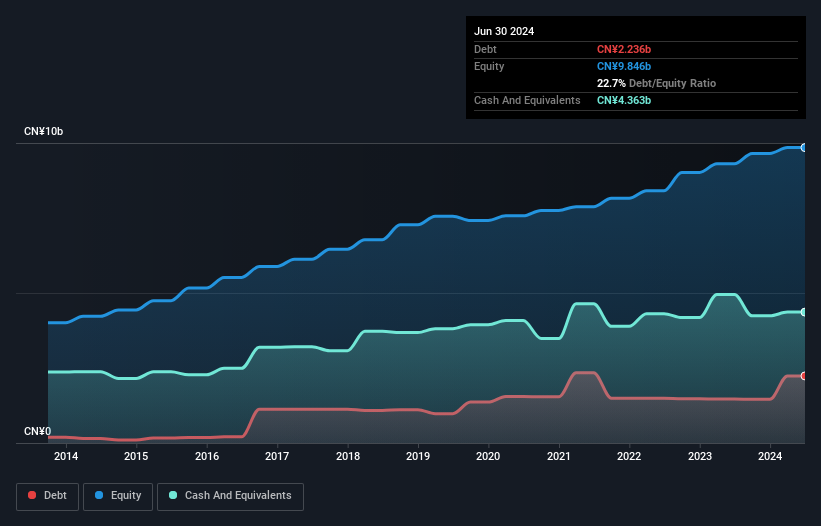Click the Equity row label in tooltip
This screenshot has width=821, height=526.
[x=489, y=66]
